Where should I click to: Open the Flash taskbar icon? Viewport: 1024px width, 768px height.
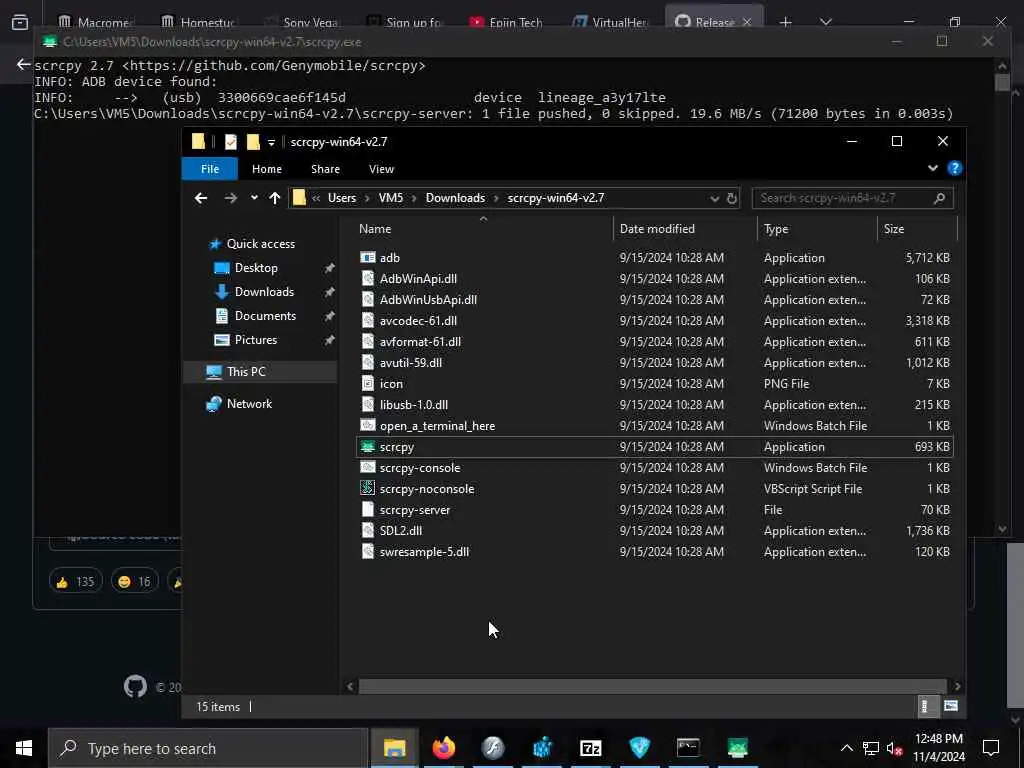(493, 748)
